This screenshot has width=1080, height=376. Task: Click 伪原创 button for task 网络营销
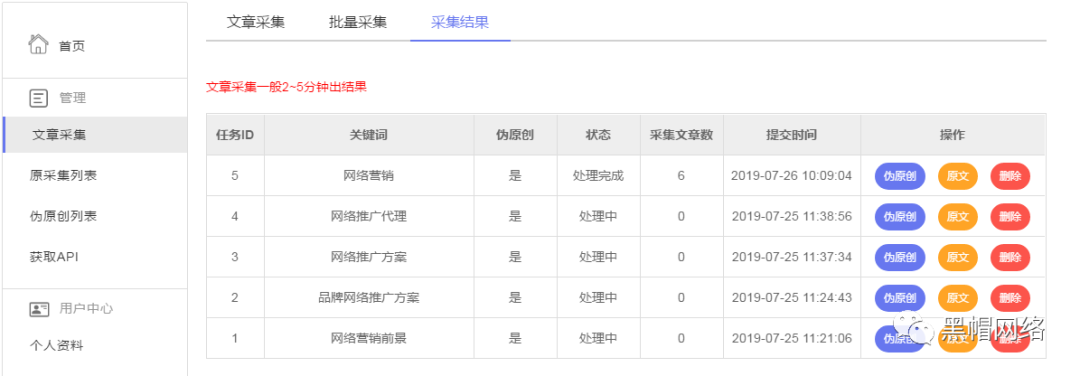[x=900, y=176]
